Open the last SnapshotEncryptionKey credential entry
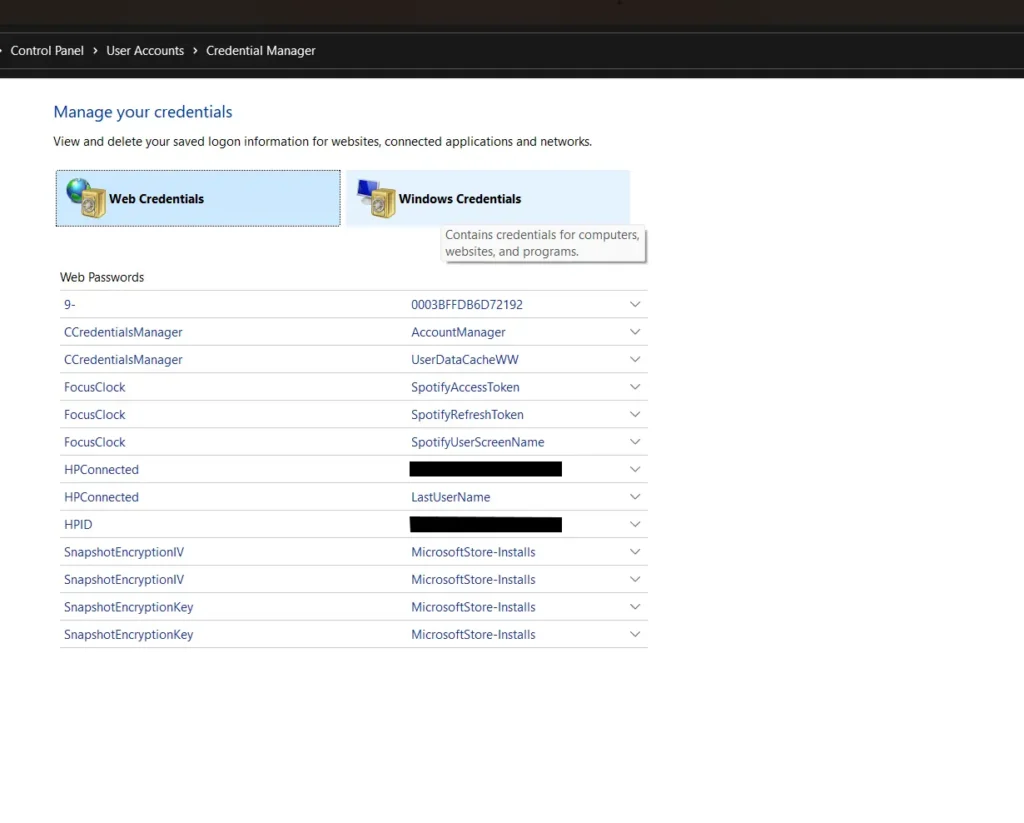Viewport: 1024px width, 823px height. [x=128, y=635]
